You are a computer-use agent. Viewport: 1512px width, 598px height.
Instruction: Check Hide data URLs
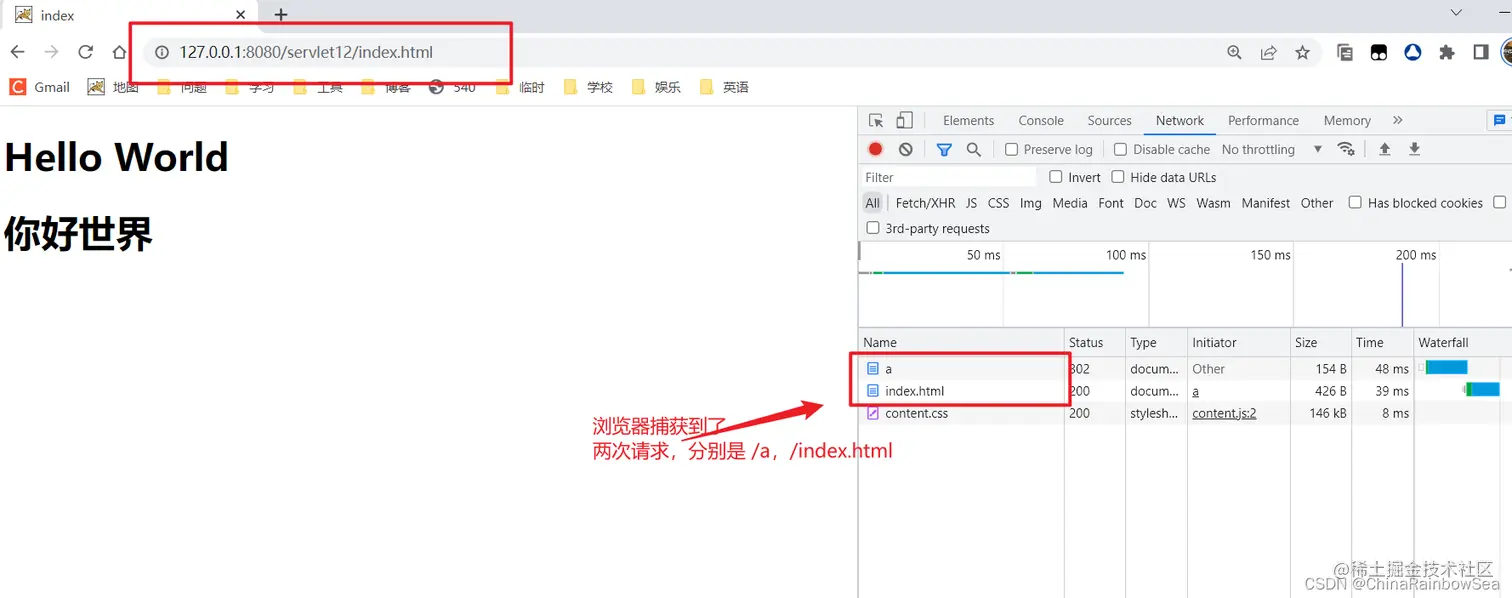1118,177
